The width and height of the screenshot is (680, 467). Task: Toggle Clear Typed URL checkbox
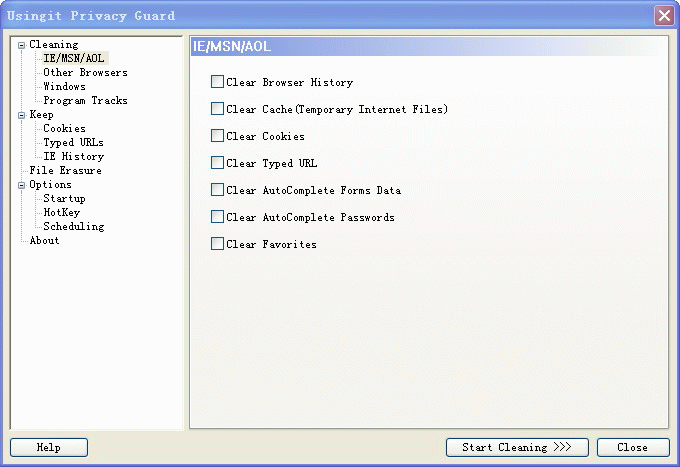click(x=217, y=163)
